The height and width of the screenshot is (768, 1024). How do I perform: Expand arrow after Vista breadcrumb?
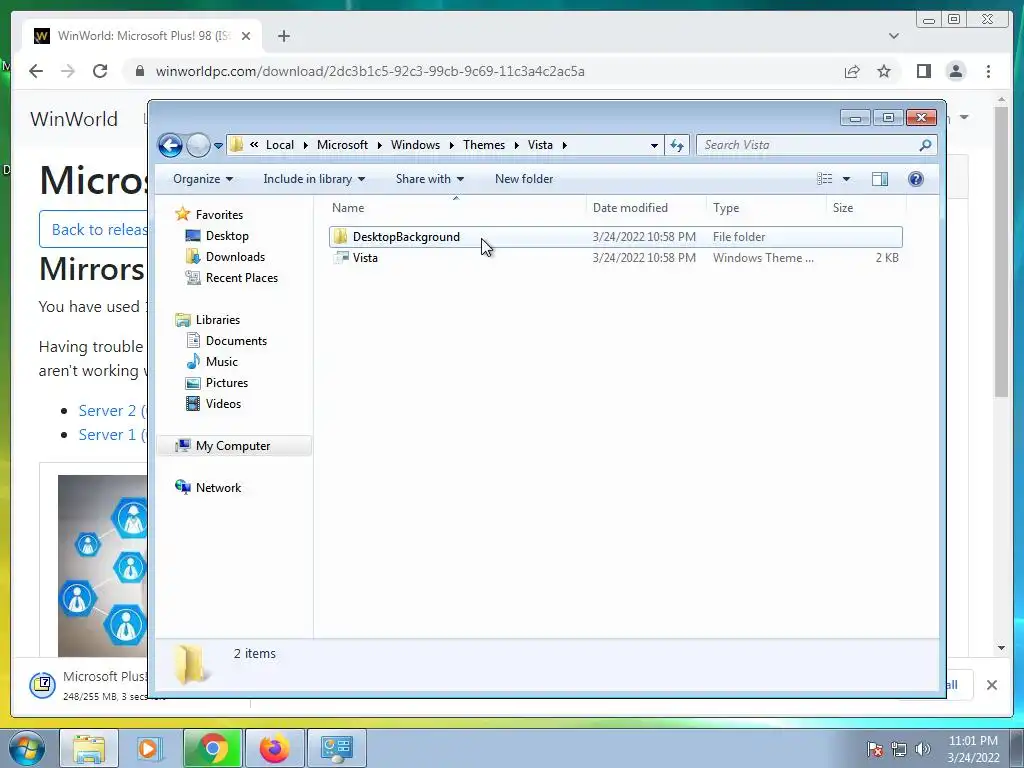(565, 145)
